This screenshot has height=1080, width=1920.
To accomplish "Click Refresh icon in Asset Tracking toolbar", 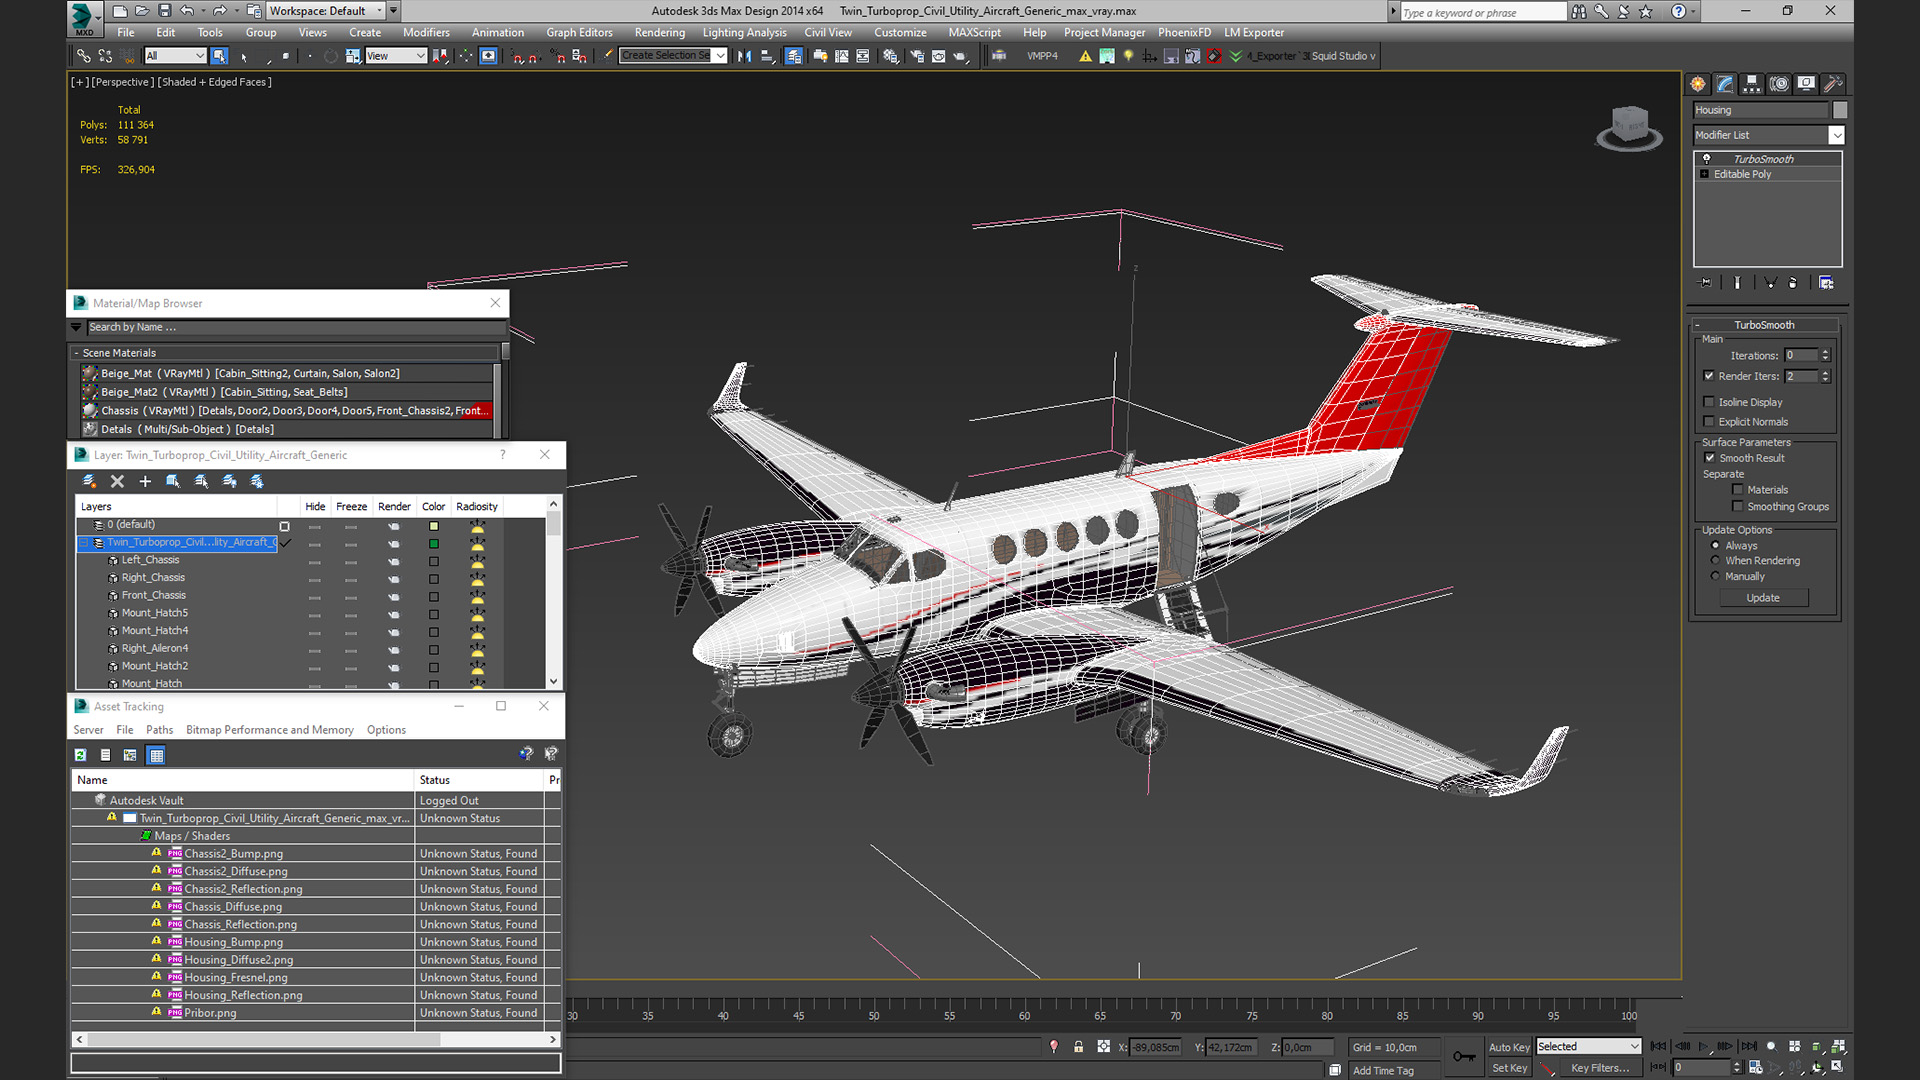I will [x=81, y=755].
